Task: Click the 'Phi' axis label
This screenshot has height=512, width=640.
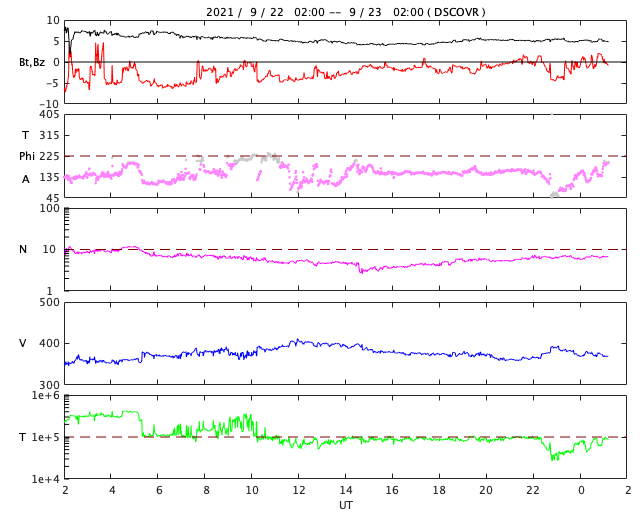Action: 27,156
